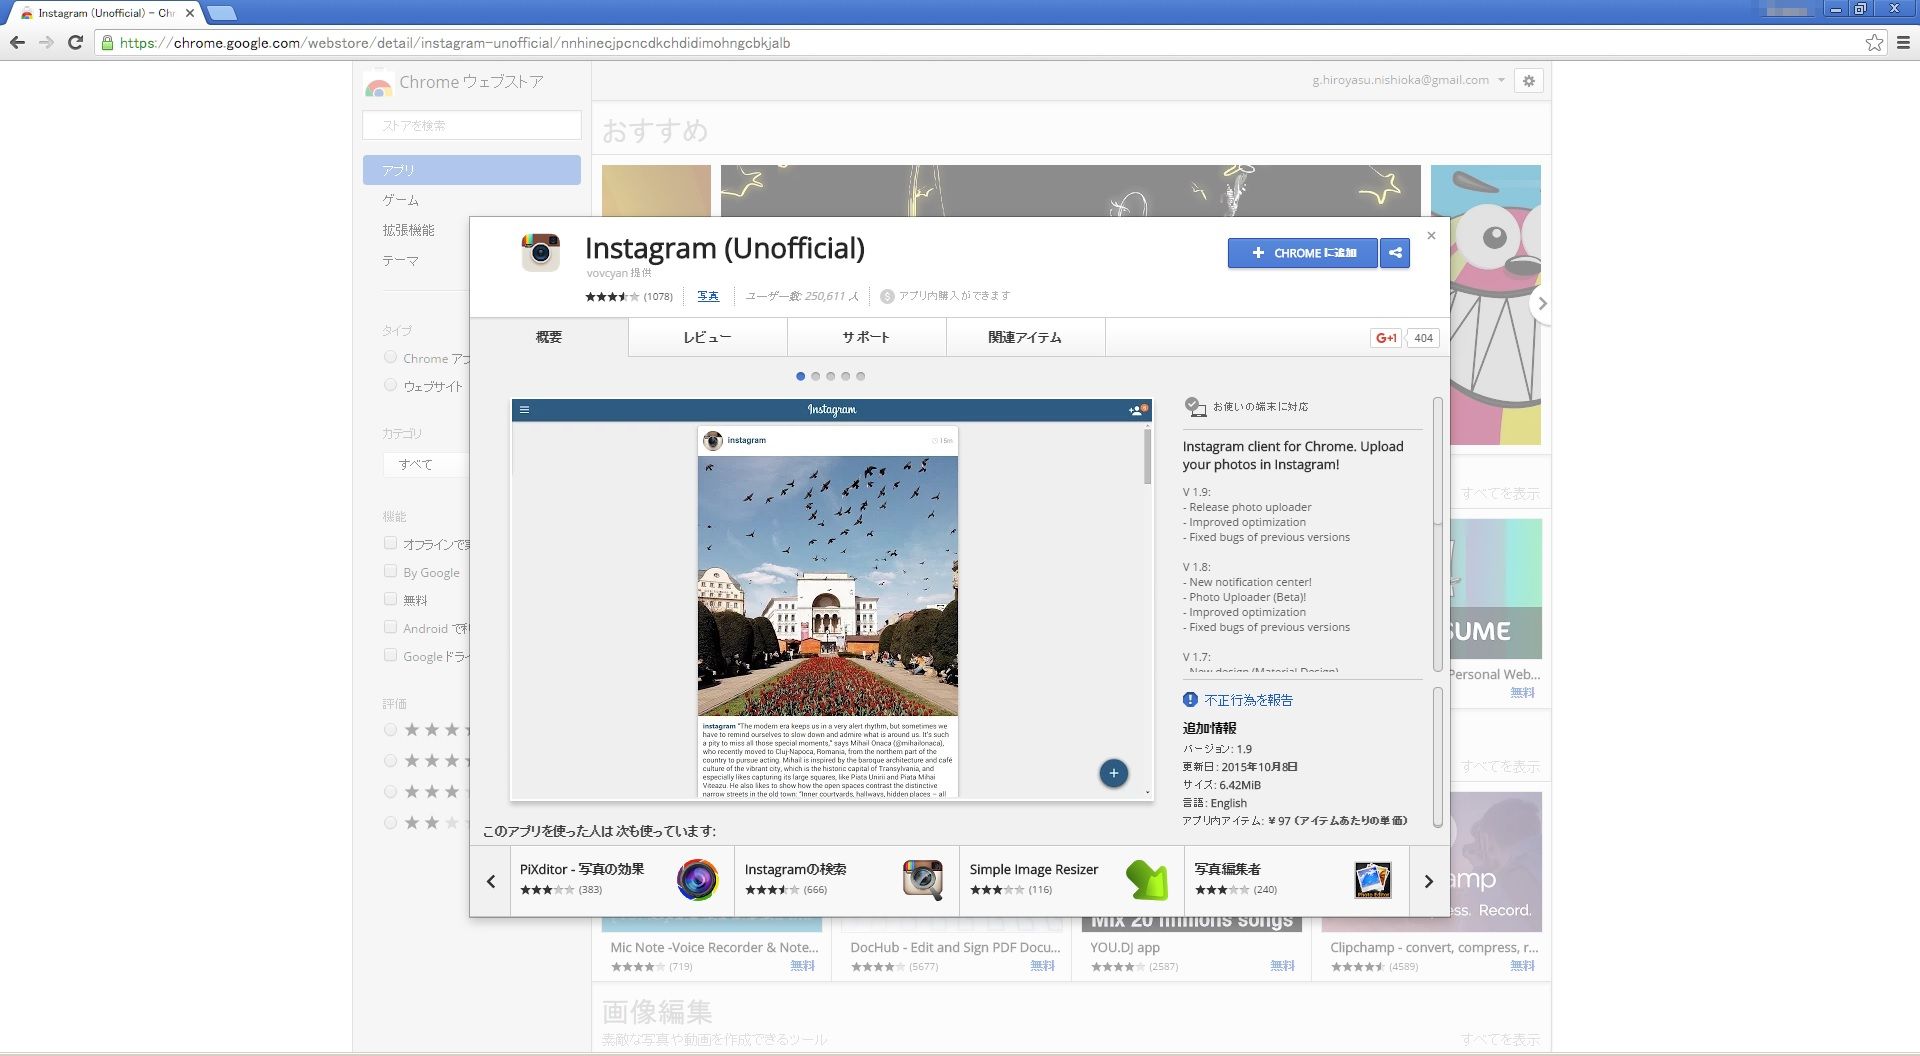Click the CHROME に追加 button
Image resolution: width=1920 pixels, height=1056 pixels.
(1302, 253)
